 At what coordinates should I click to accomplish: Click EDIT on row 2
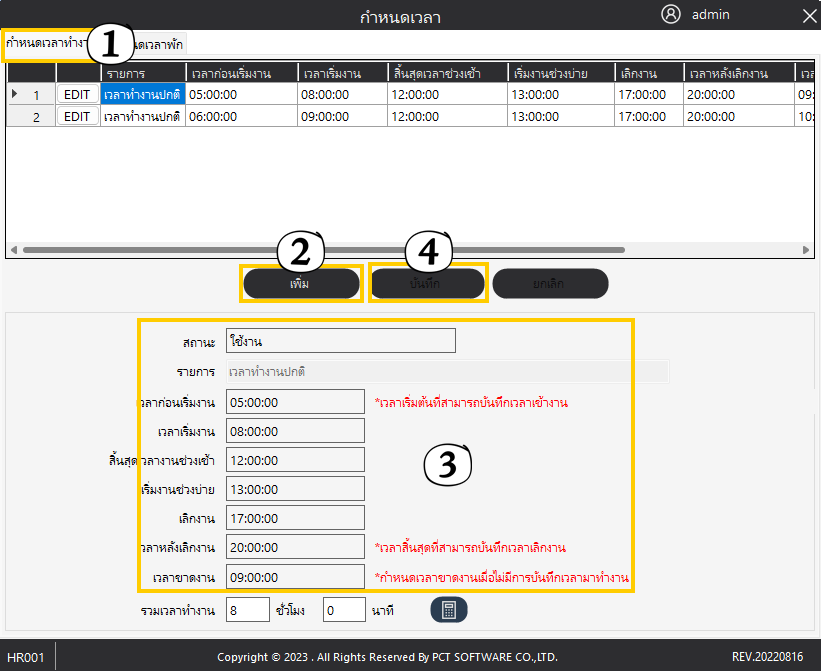click(77, 116)
